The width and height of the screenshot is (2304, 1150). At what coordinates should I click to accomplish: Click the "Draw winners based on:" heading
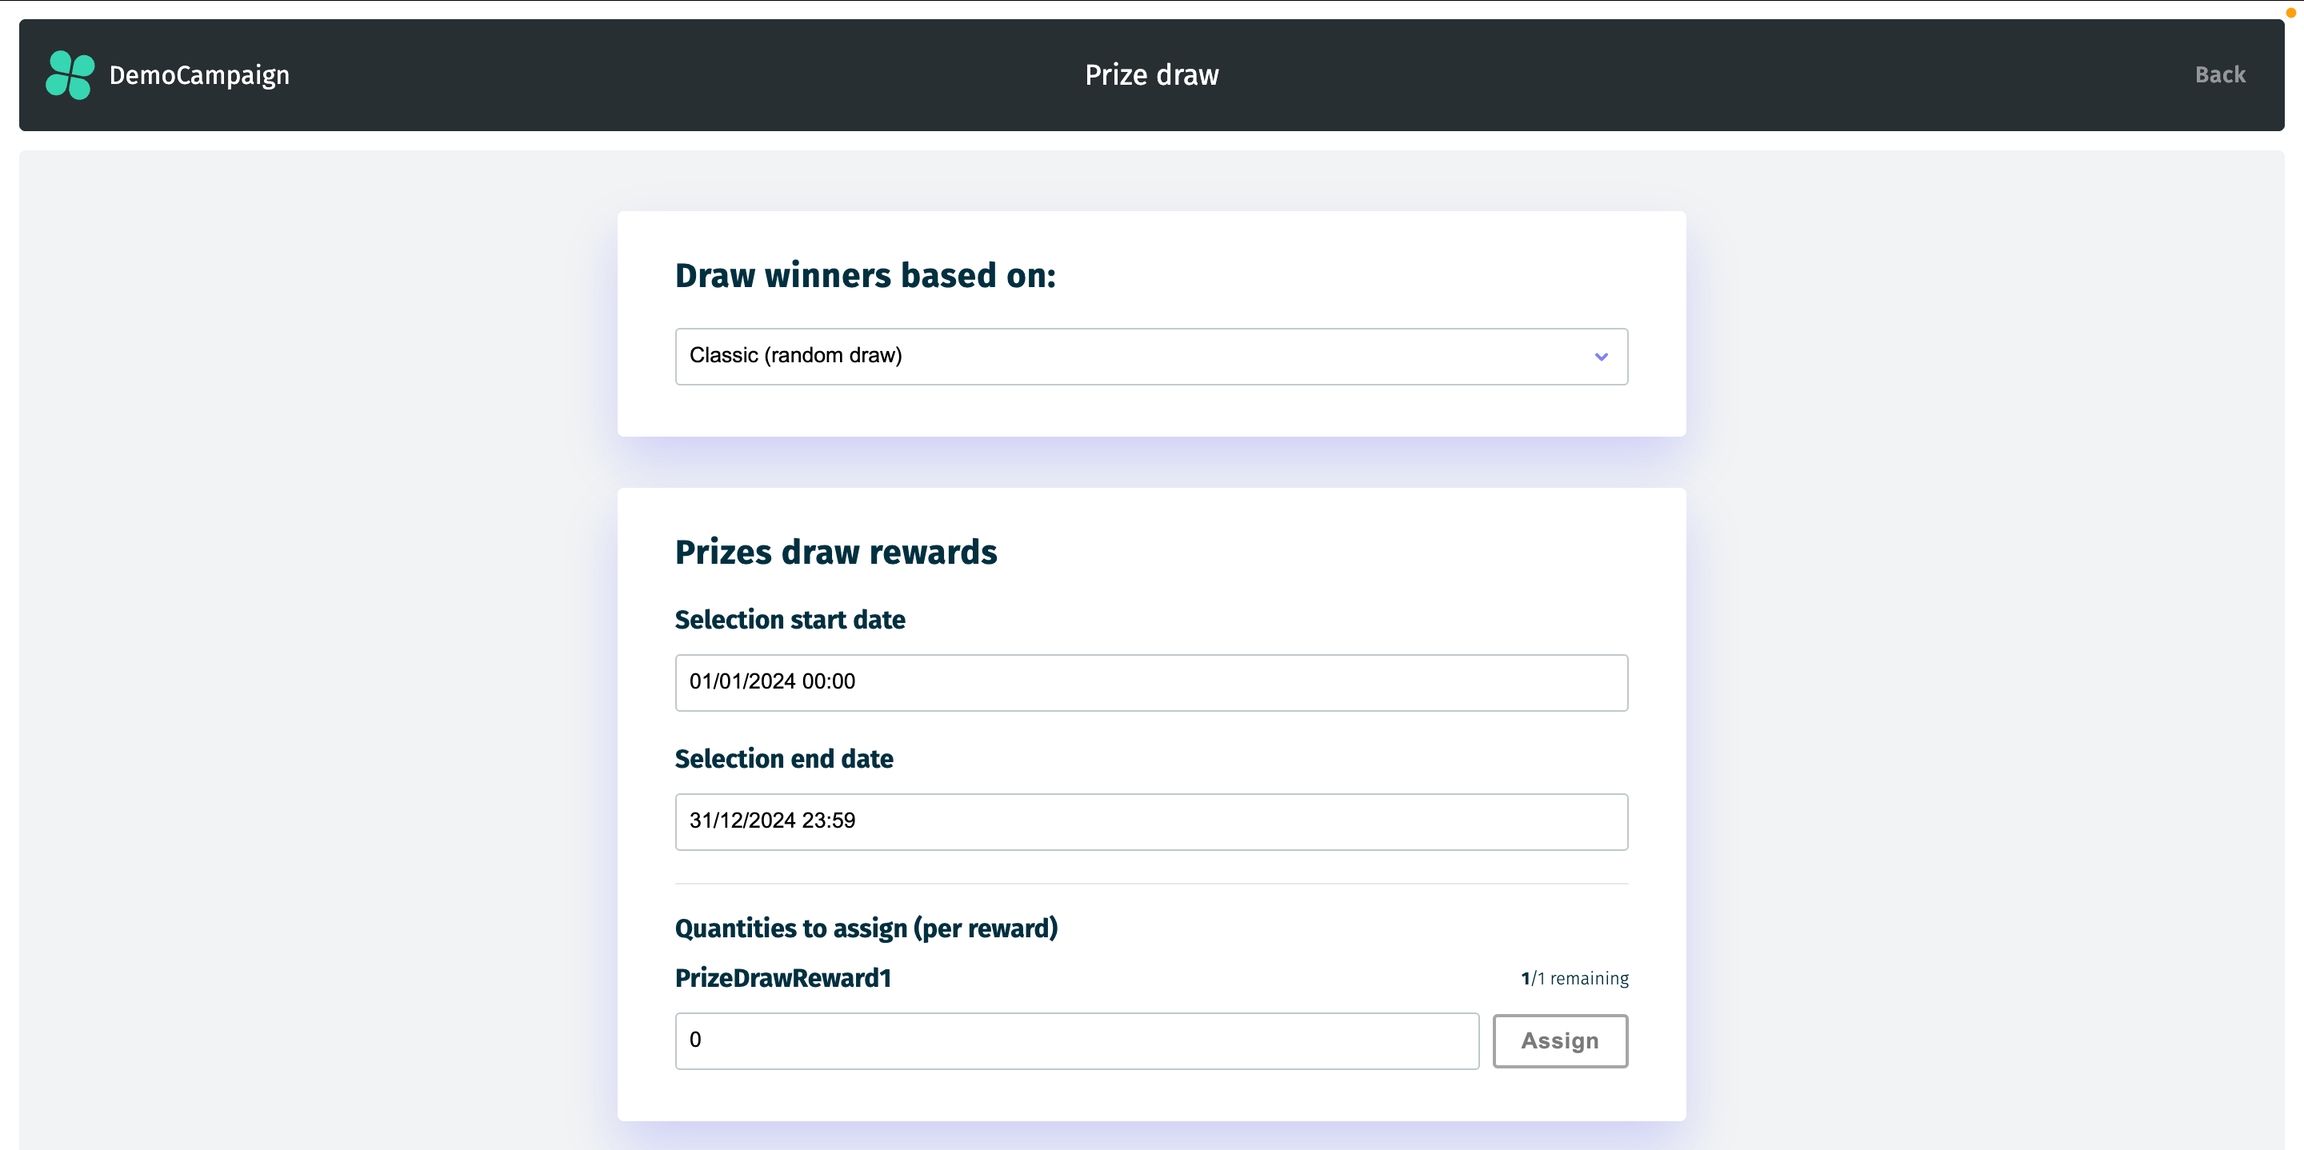(x=865, y=275)
